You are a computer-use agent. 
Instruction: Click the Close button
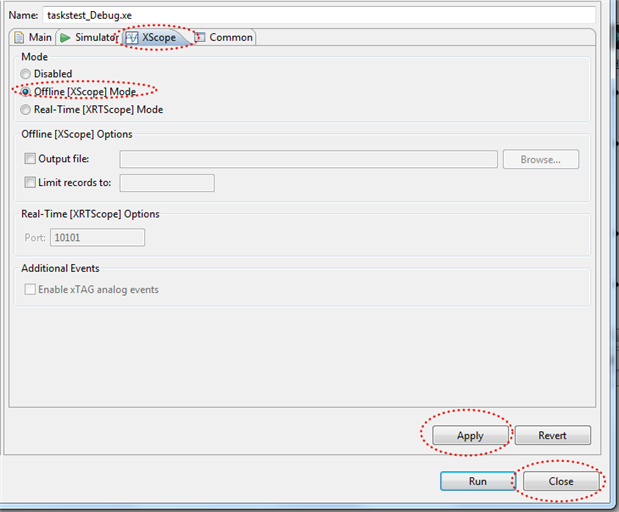(x=561, y=481)
